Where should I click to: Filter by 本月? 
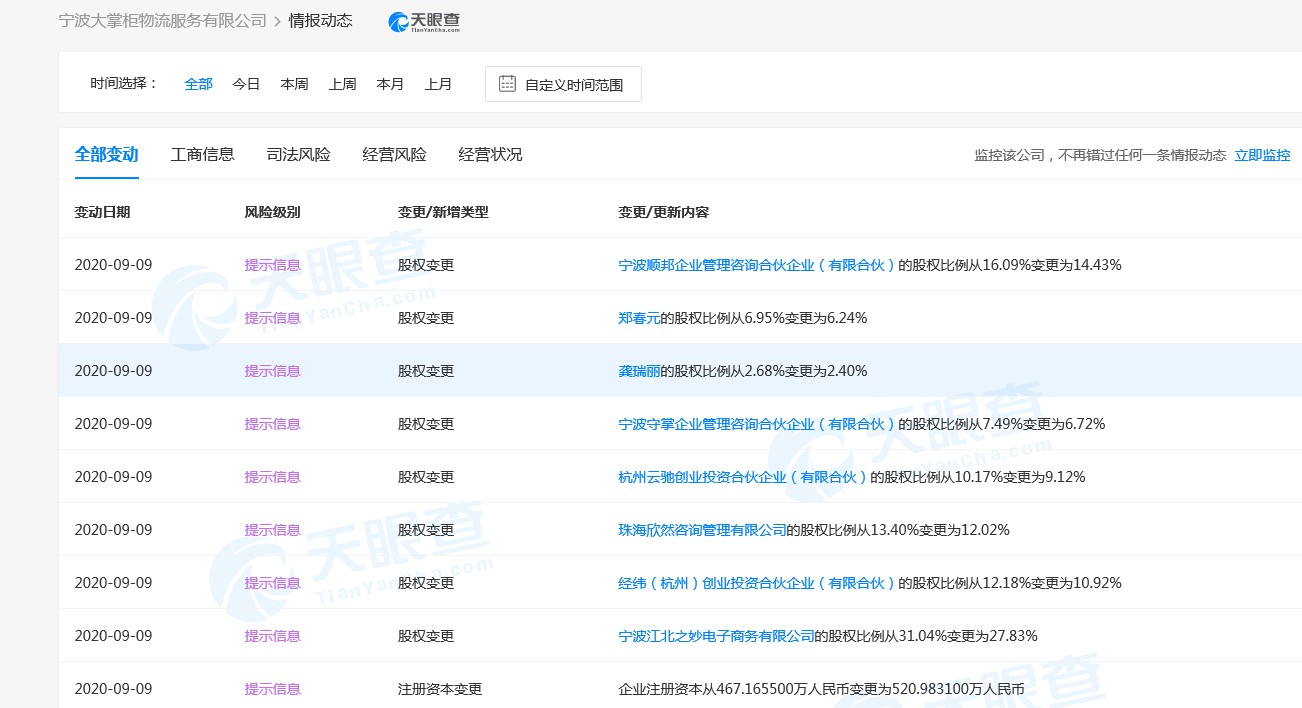tap(390, 84)
